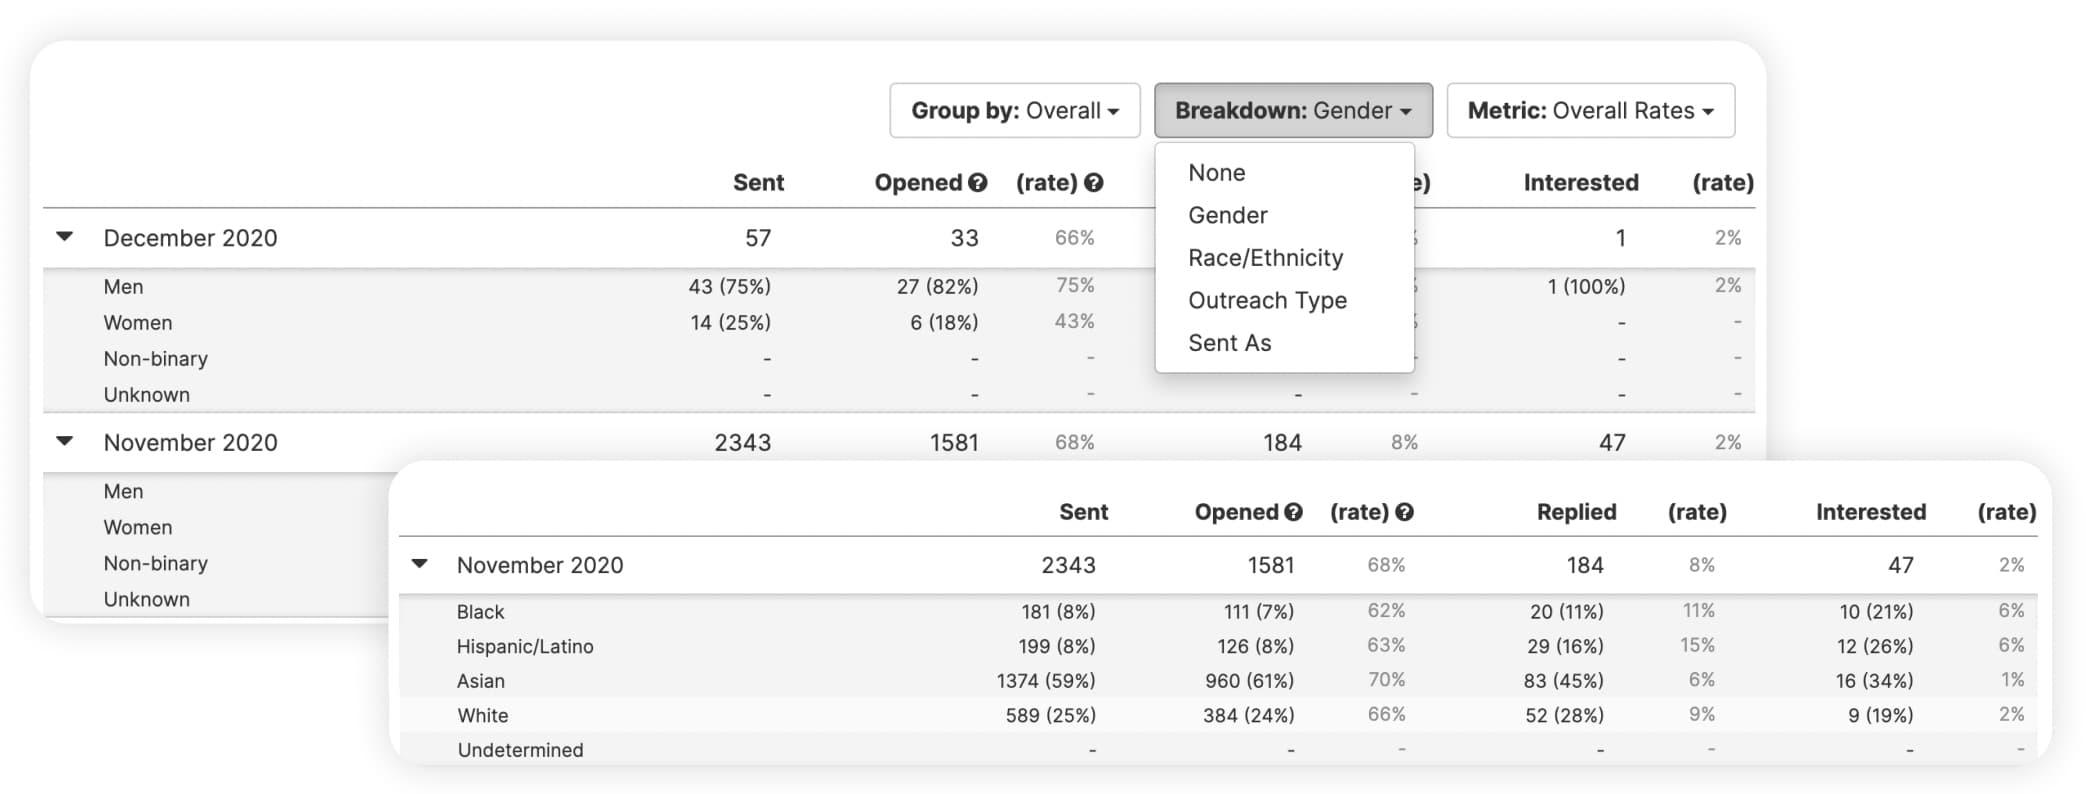Click the highlighted Breakdown: Gender button

1292,111
